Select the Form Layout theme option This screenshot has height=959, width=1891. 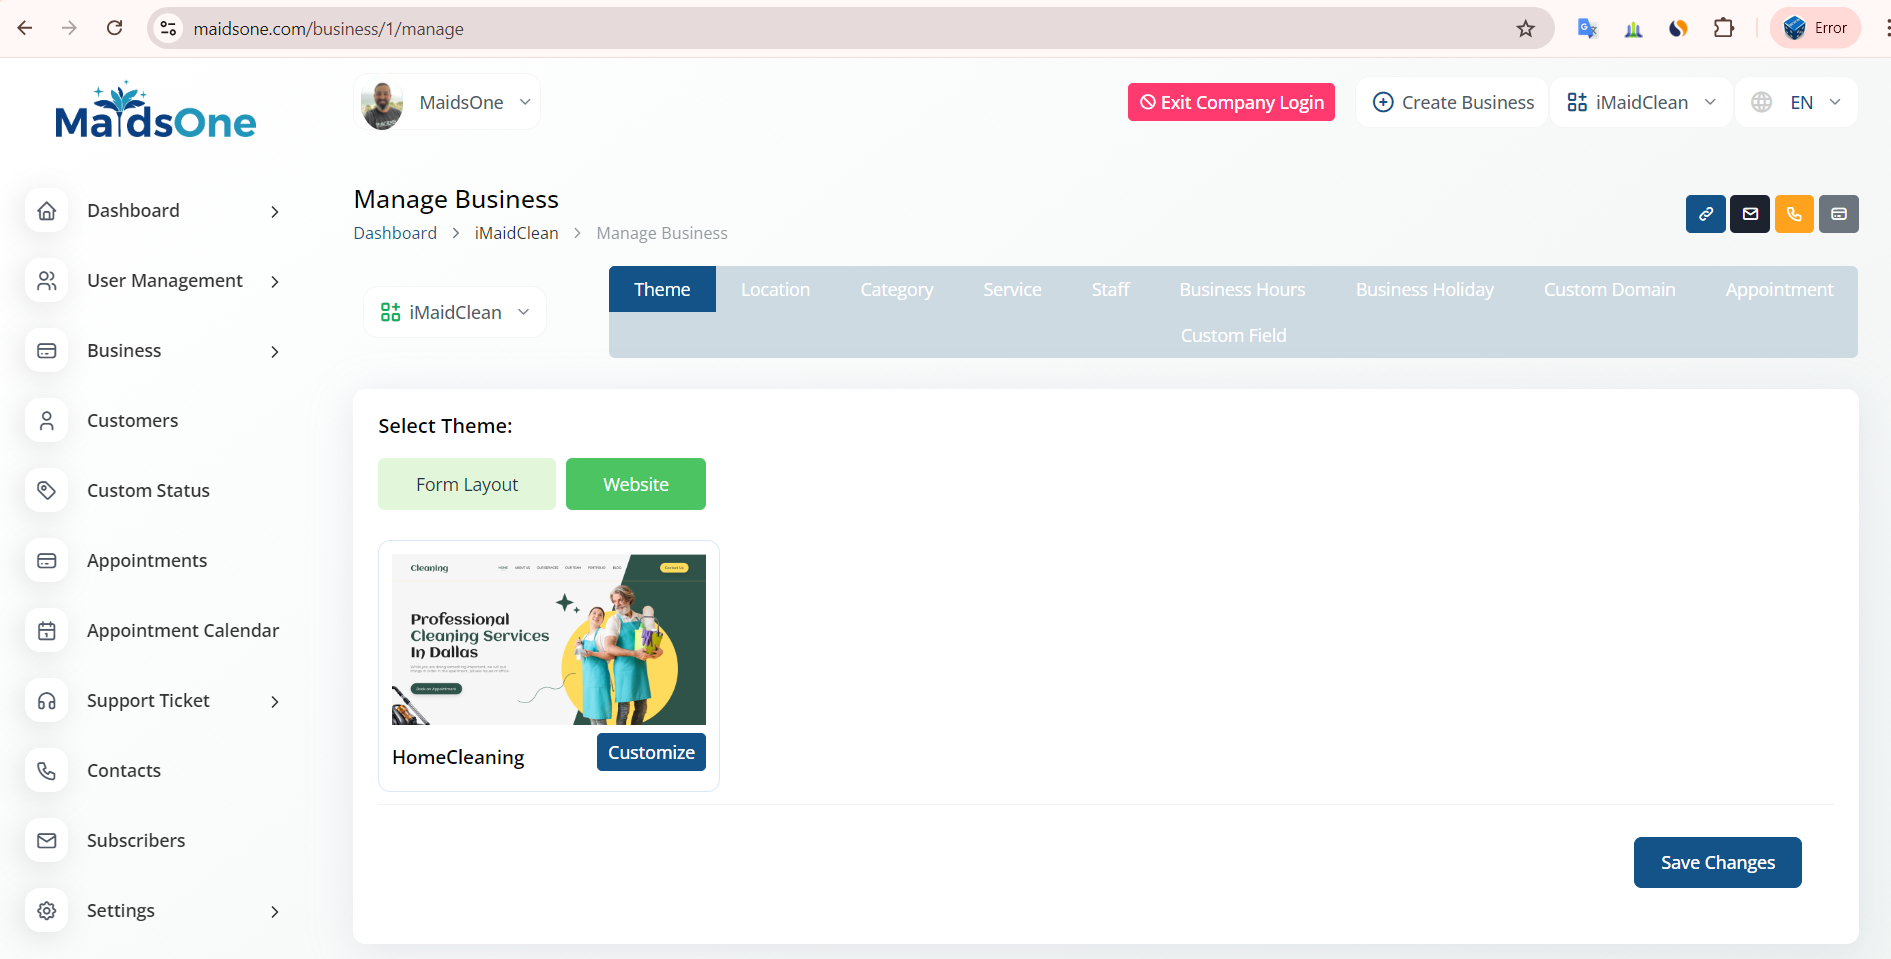coord(467,485)
